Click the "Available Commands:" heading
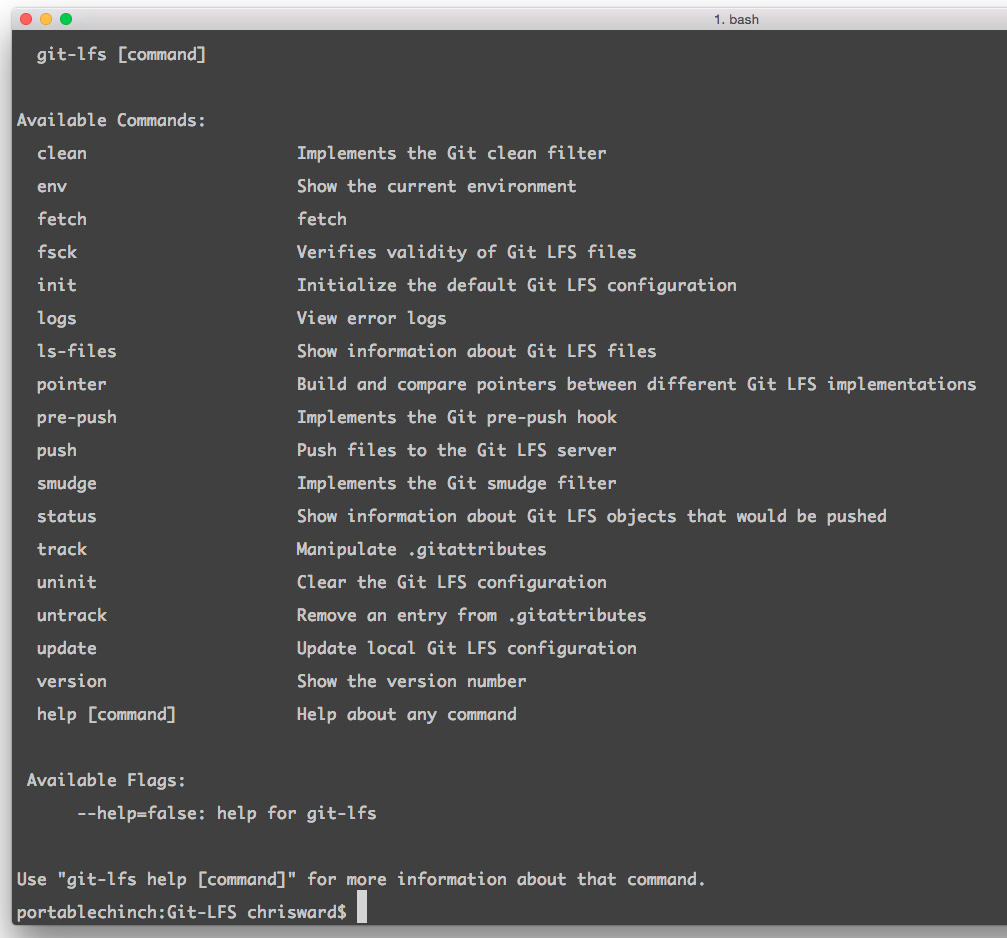Viewport: 1007px width, 938px height. [x=111, y=120]
